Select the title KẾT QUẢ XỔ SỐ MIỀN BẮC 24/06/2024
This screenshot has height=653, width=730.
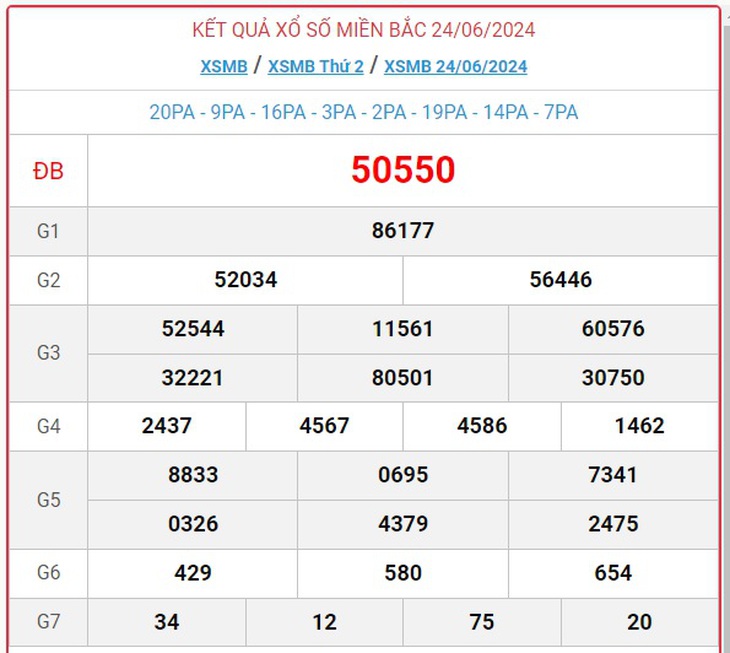coord(364,30)
